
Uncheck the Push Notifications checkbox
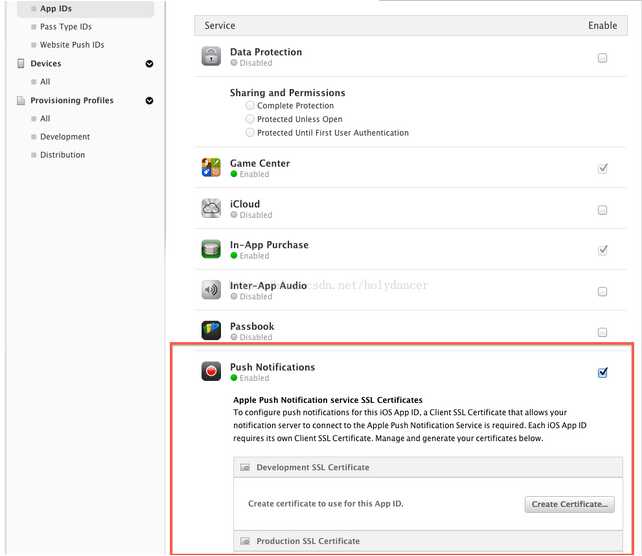click(x=602, y=372)
